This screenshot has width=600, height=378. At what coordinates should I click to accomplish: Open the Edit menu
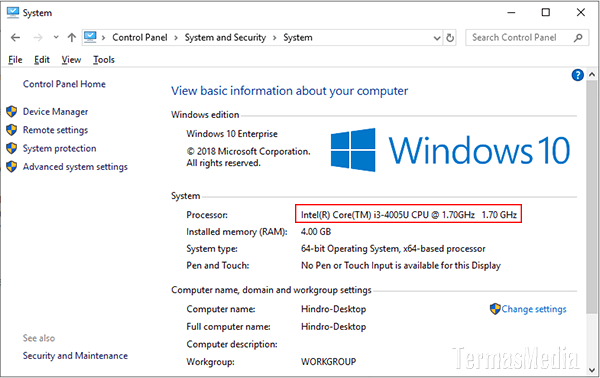(42, 60)
